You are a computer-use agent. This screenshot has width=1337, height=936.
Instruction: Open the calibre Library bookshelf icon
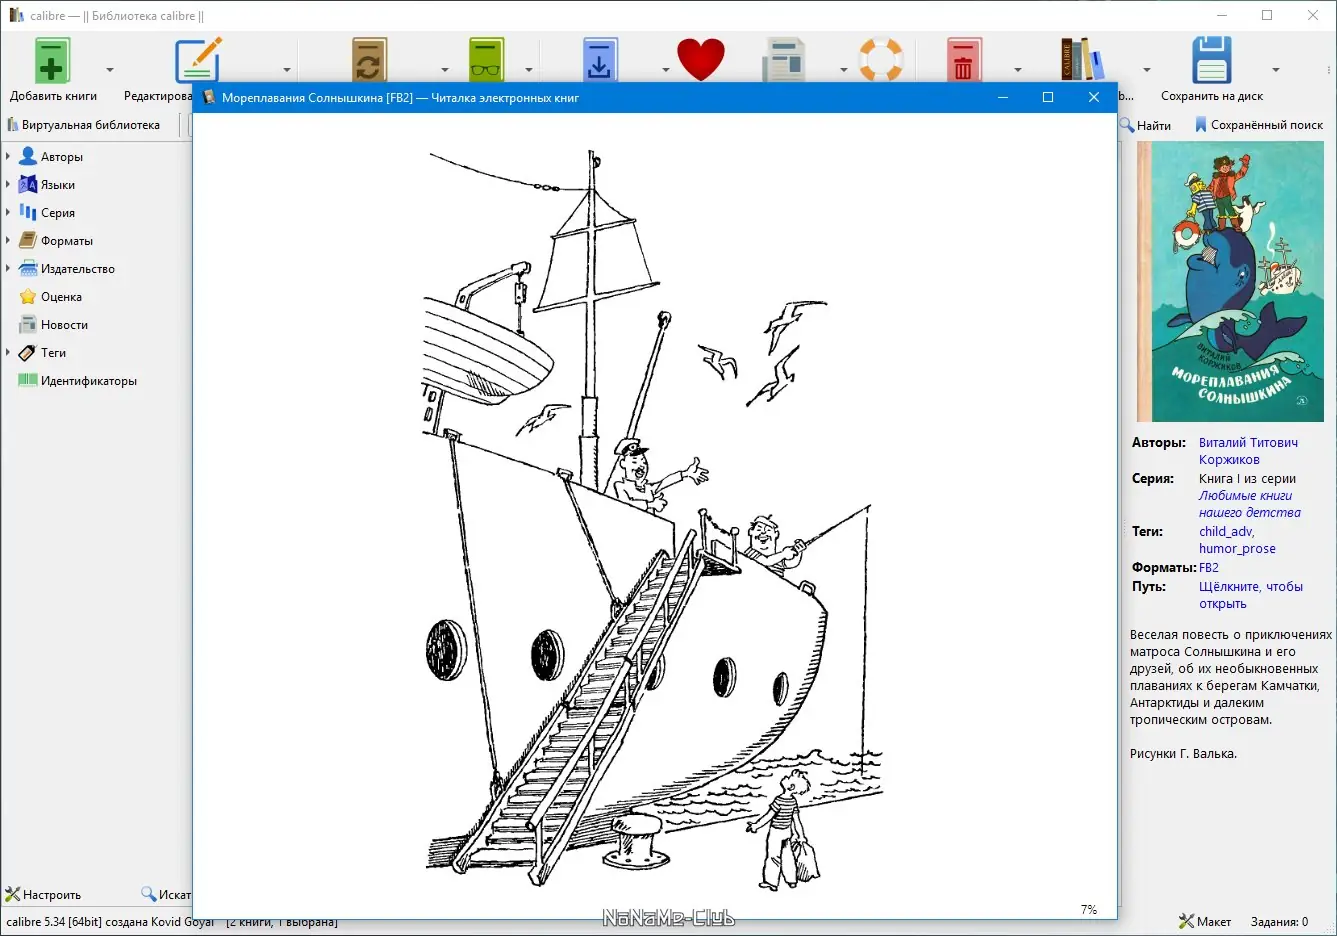click(1082, 60)
